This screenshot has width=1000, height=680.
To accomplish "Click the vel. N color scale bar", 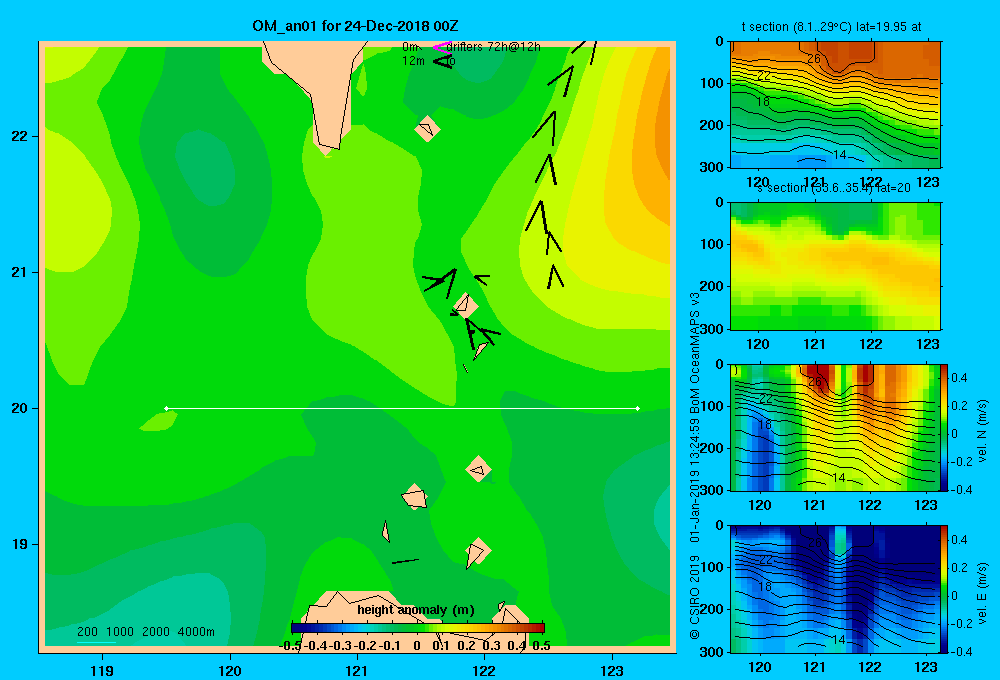I will click(944, 427).
